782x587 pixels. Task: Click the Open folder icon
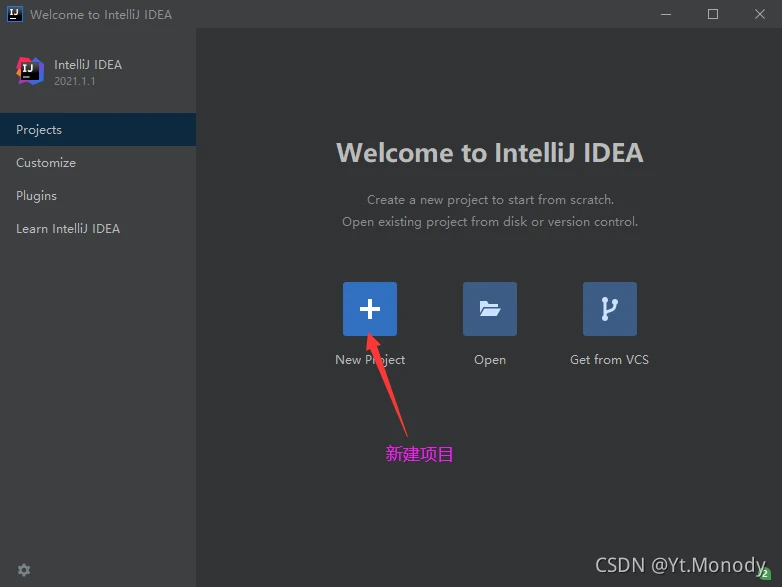[x=490, y=309]
